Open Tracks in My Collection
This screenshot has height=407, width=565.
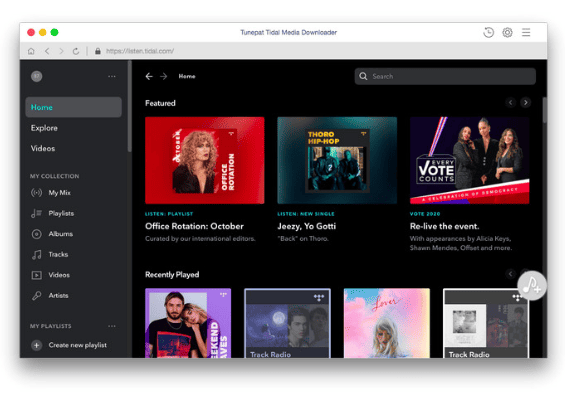click(58, 254)
